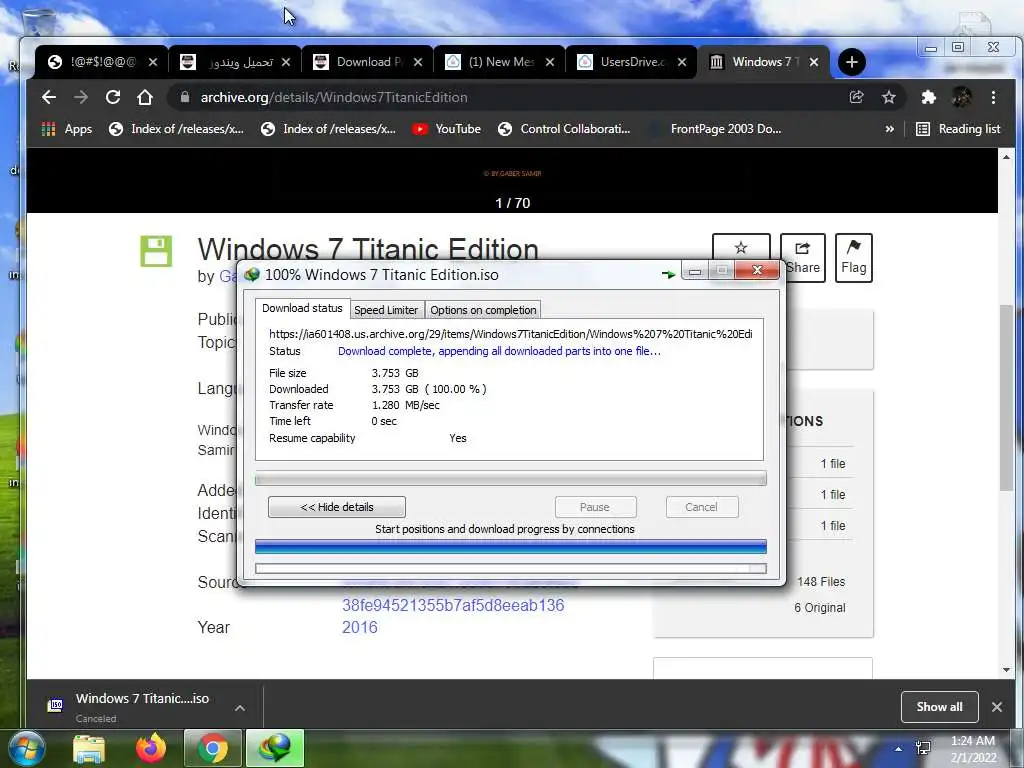
Task: Click the share page icon in address bar
Action: click(856, 97)
